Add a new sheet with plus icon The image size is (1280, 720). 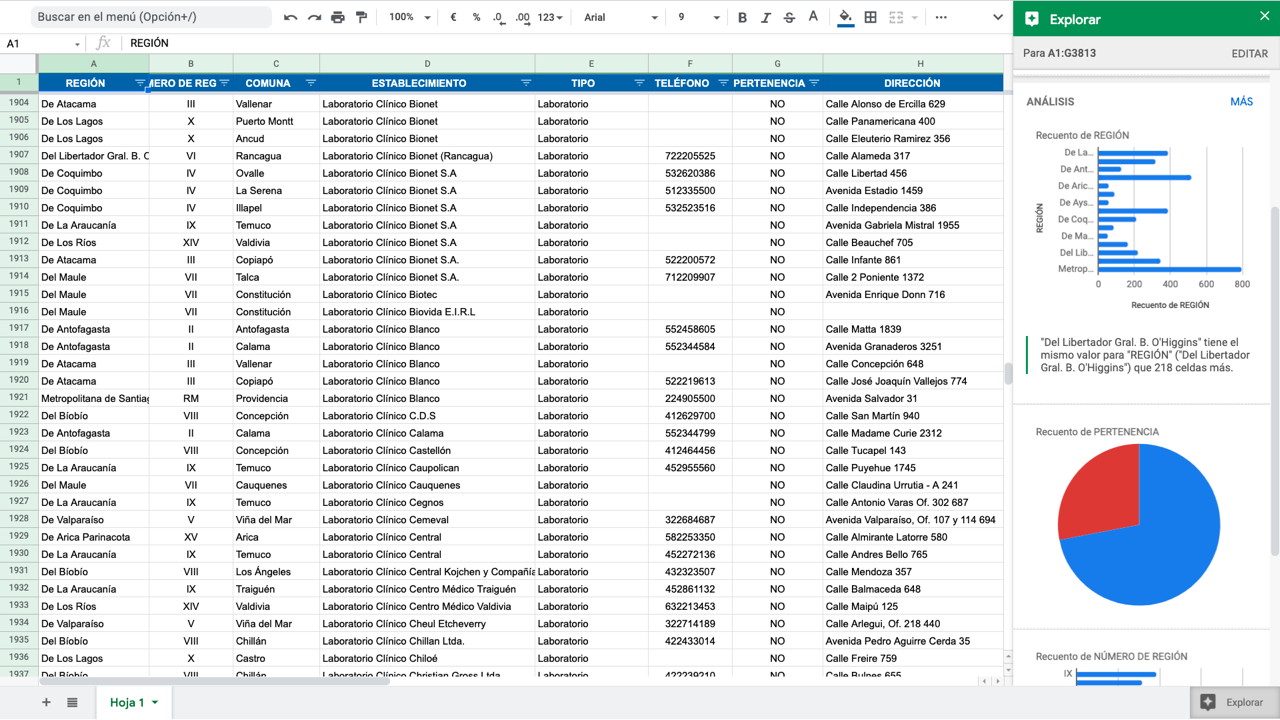tap(46, 702)
